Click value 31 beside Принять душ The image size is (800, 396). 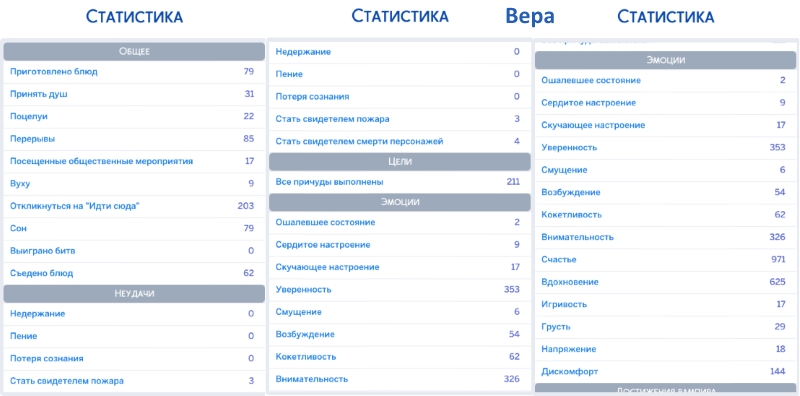tap(249, 94)
